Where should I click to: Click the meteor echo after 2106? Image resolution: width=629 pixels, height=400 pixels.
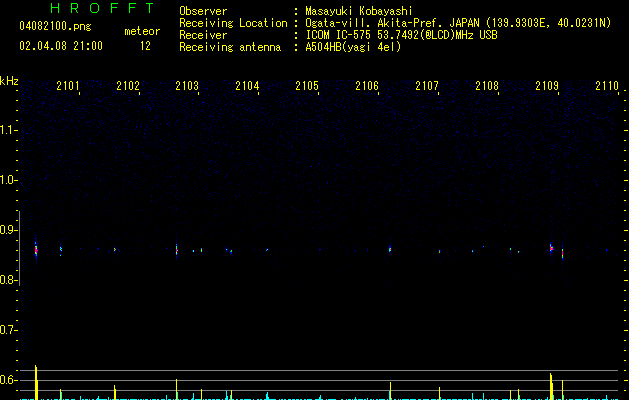pos(390,250)
